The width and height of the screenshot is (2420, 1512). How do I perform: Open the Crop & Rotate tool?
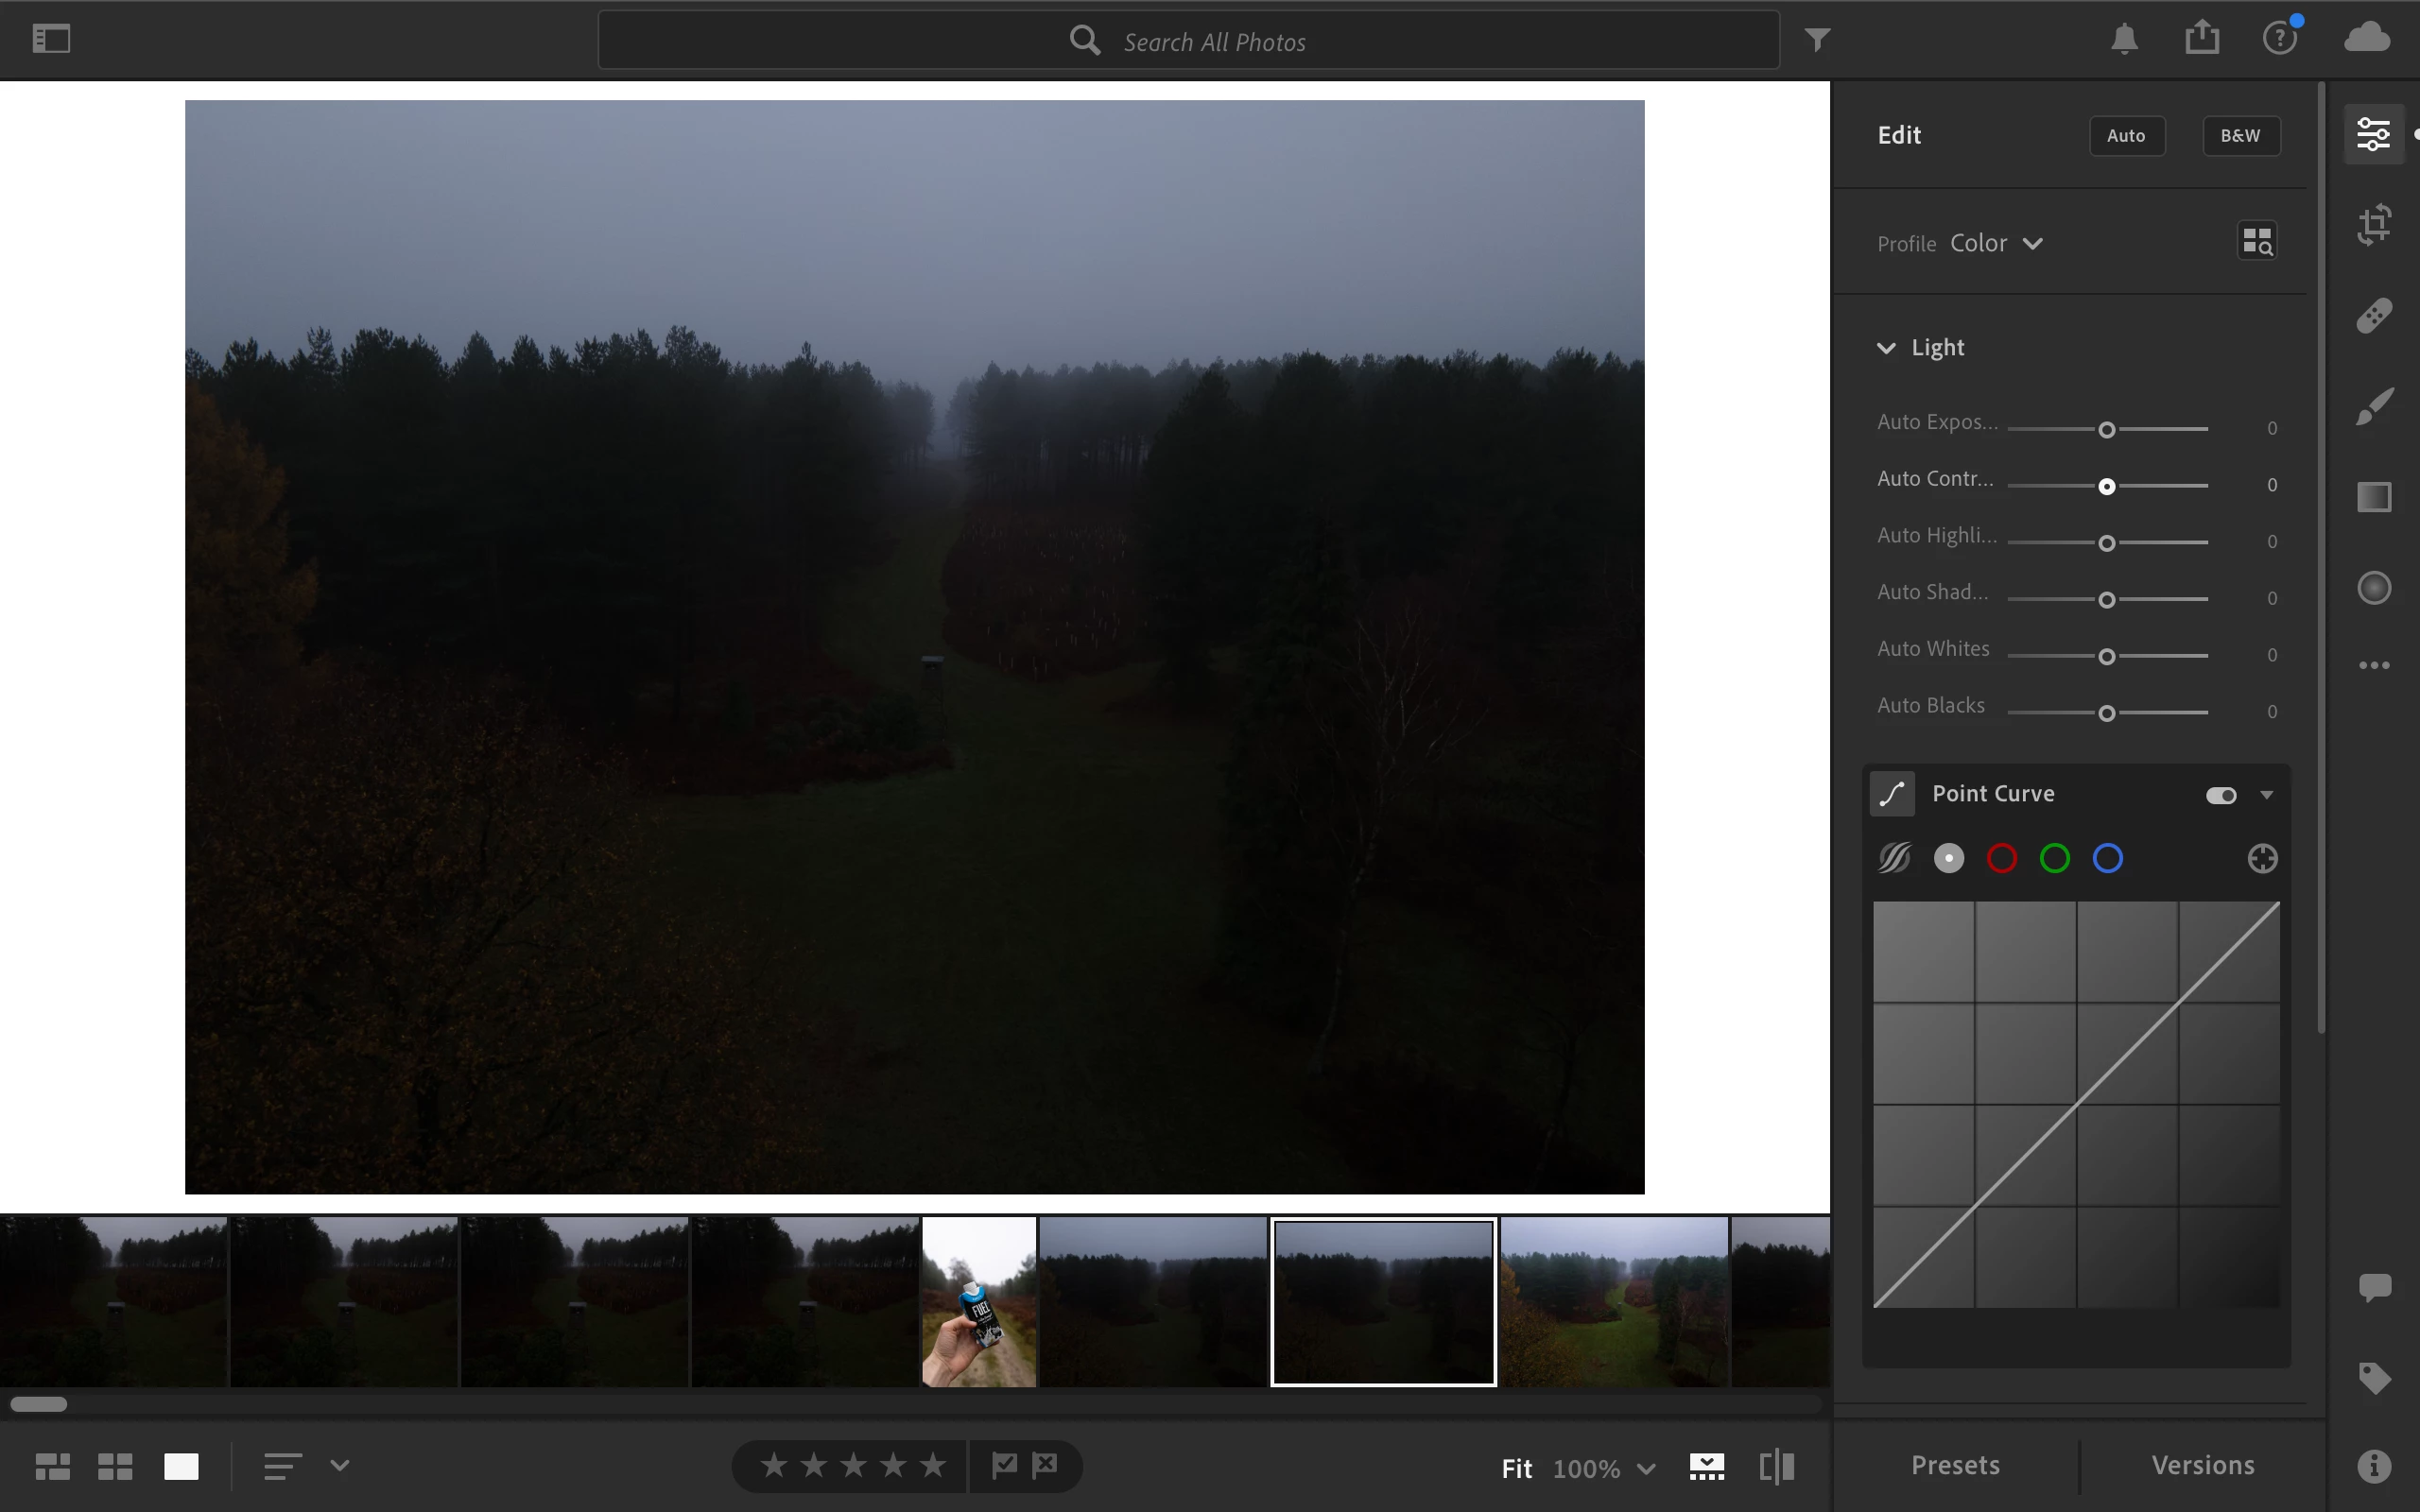2373,224
